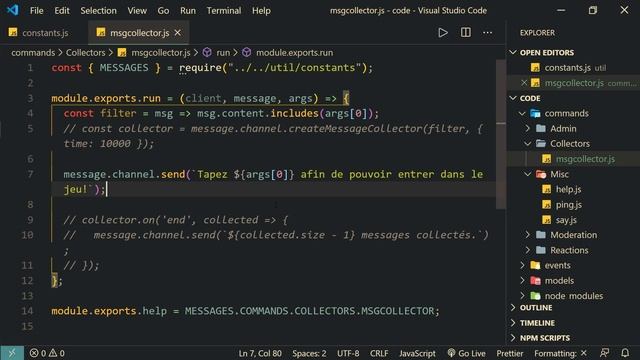Click the run breadcrumb symbol
The image size is (640, 360).
click(223, 53)
